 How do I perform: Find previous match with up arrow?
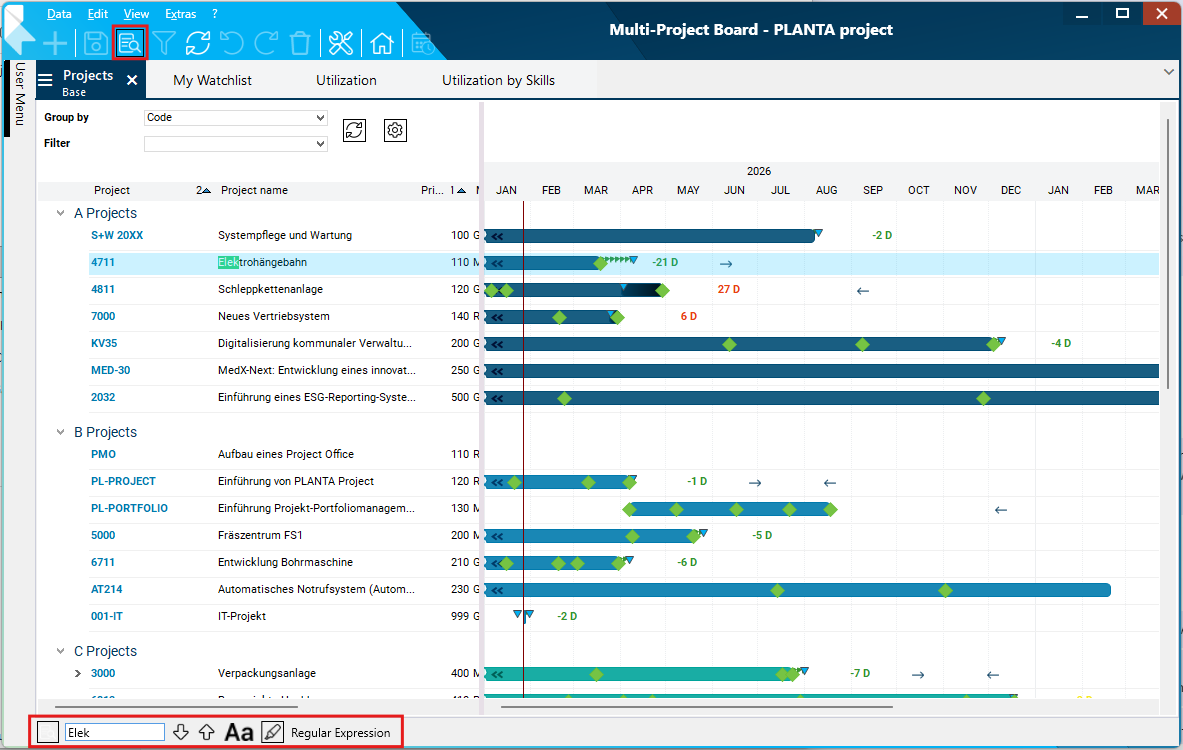[207, 732]
